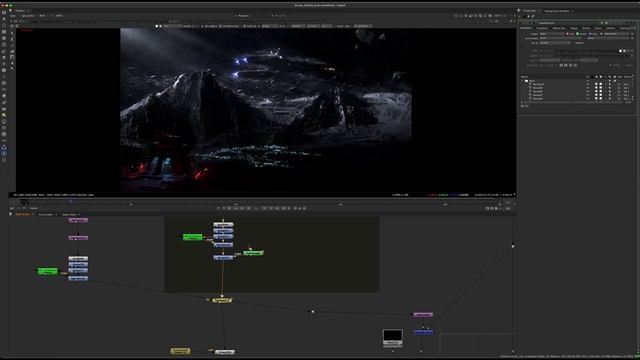Image resolution: width=640 pixels, height=360 pixels.
Task: Select the green node left of the blue stack
Action: (x=192, y=237)
